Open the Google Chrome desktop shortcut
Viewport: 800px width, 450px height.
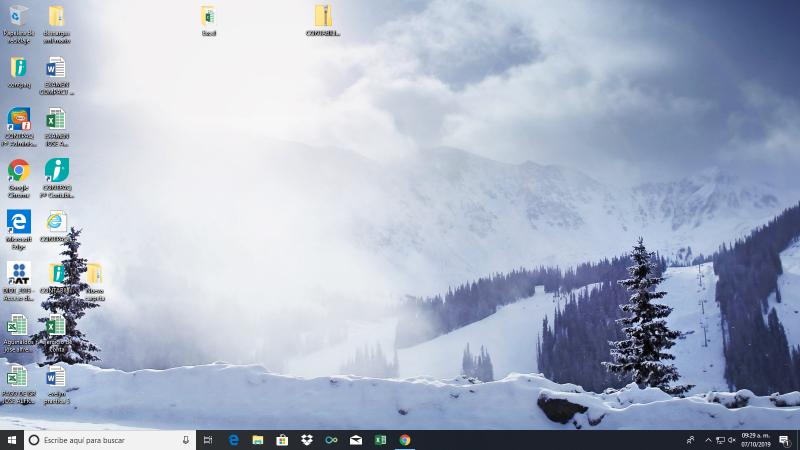pos(19,171)
